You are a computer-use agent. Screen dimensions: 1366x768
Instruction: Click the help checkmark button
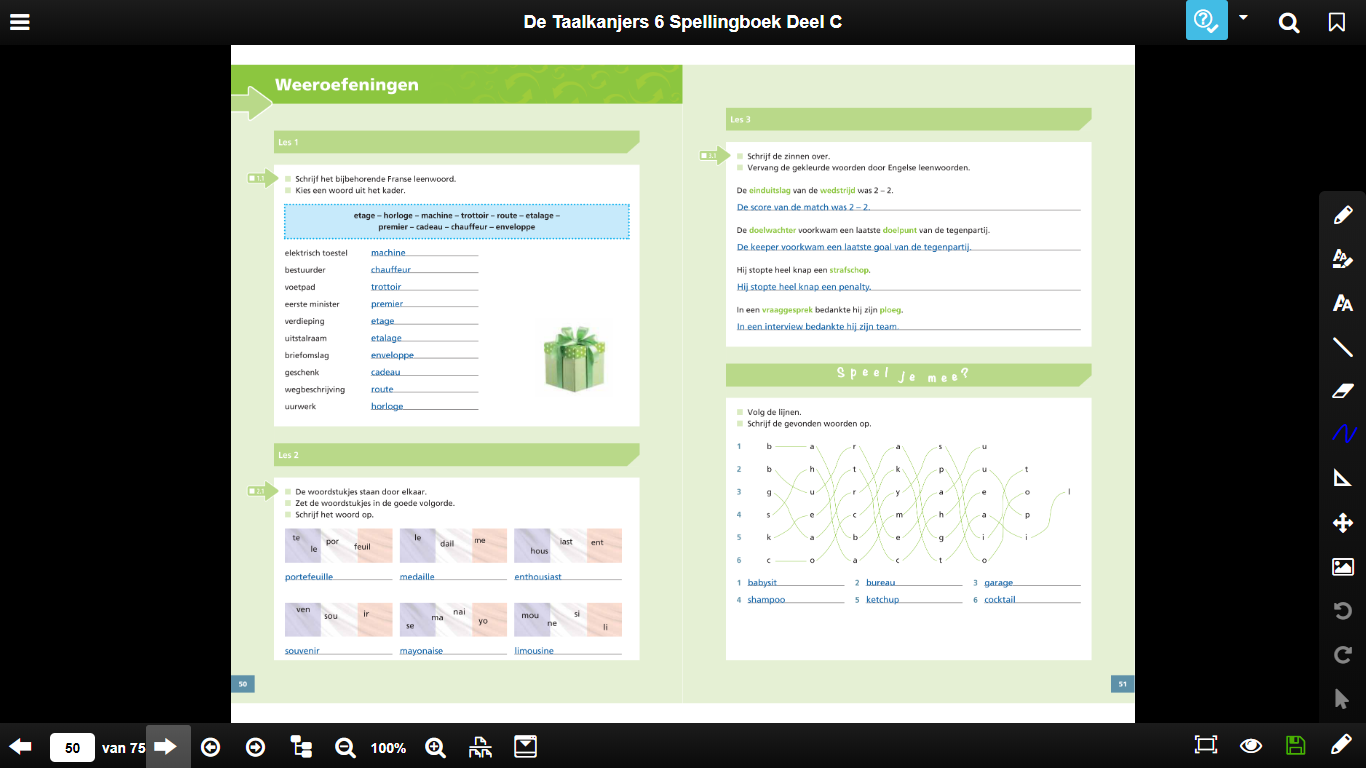(x=1207, y=21)
